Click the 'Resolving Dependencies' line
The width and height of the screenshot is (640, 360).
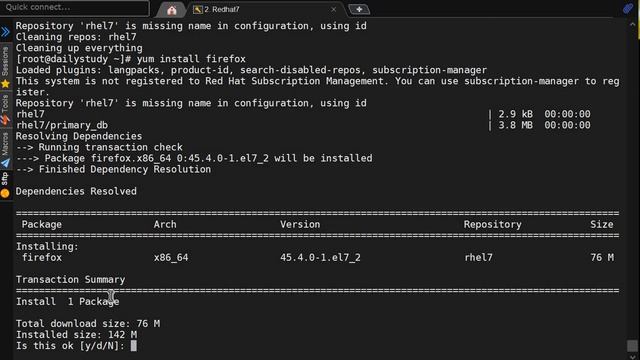pos(79,136)
